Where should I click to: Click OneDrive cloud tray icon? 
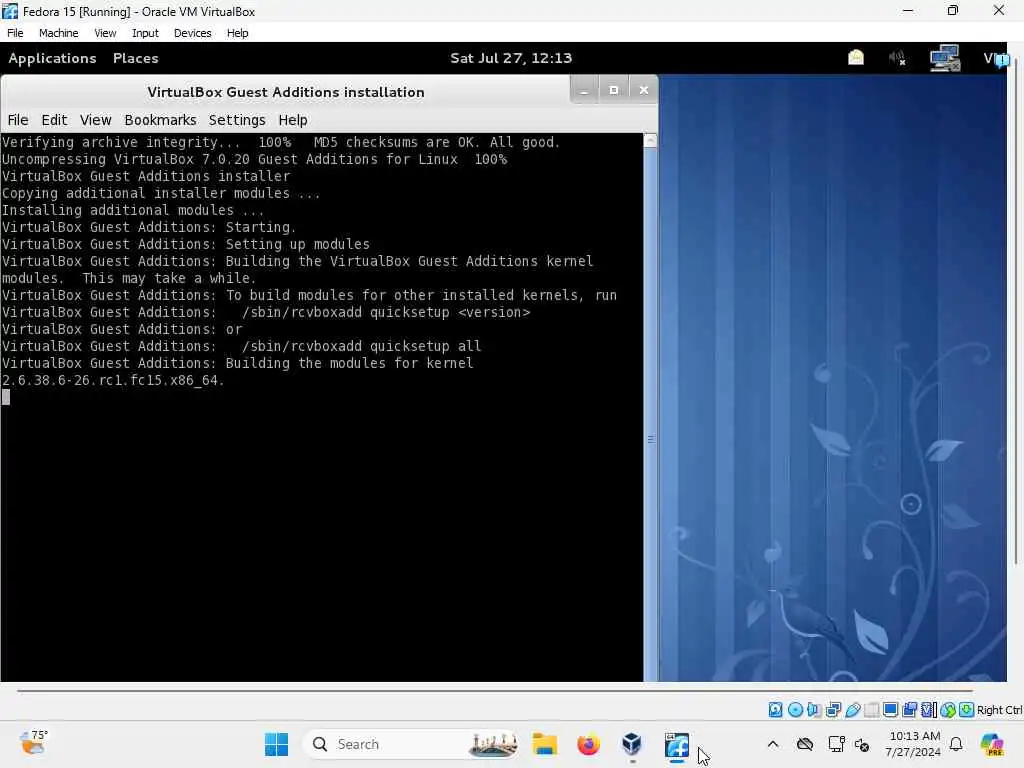click(805, 744)
